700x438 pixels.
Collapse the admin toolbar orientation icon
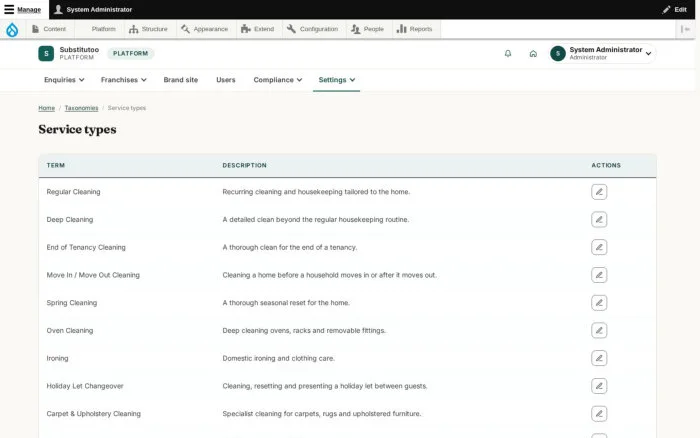685,29
